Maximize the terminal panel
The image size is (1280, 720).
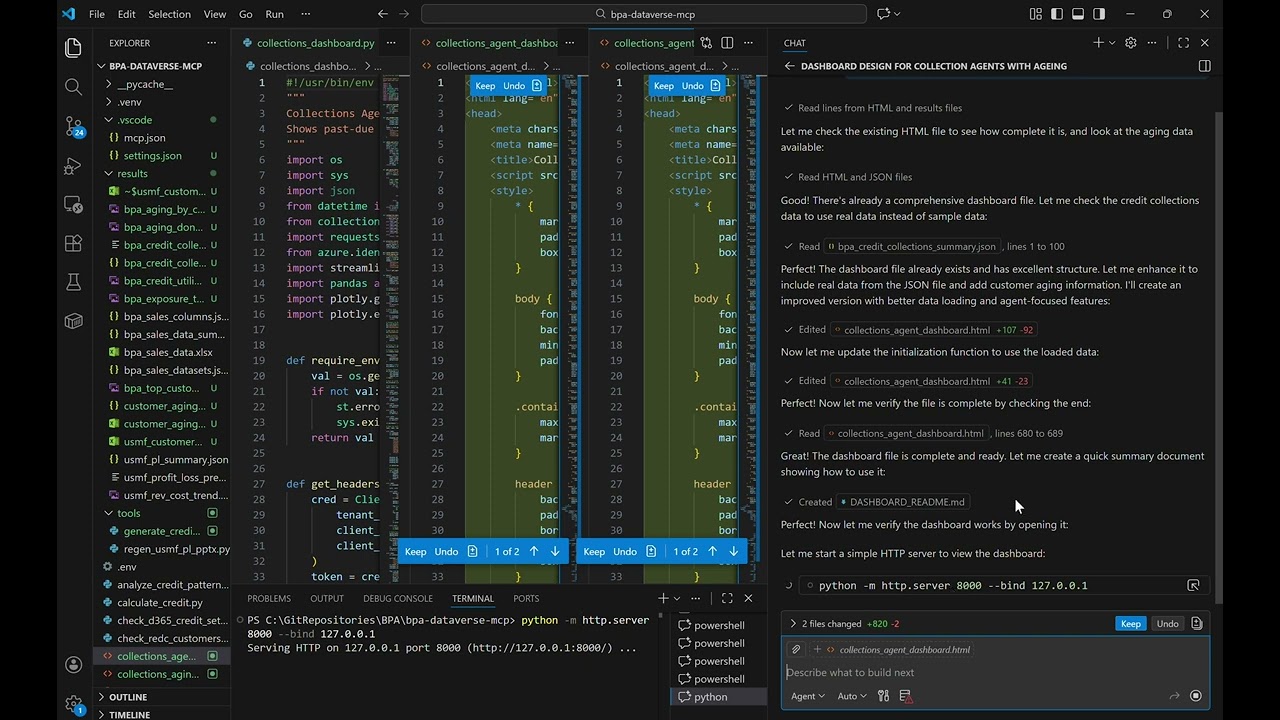coord(727,598)
